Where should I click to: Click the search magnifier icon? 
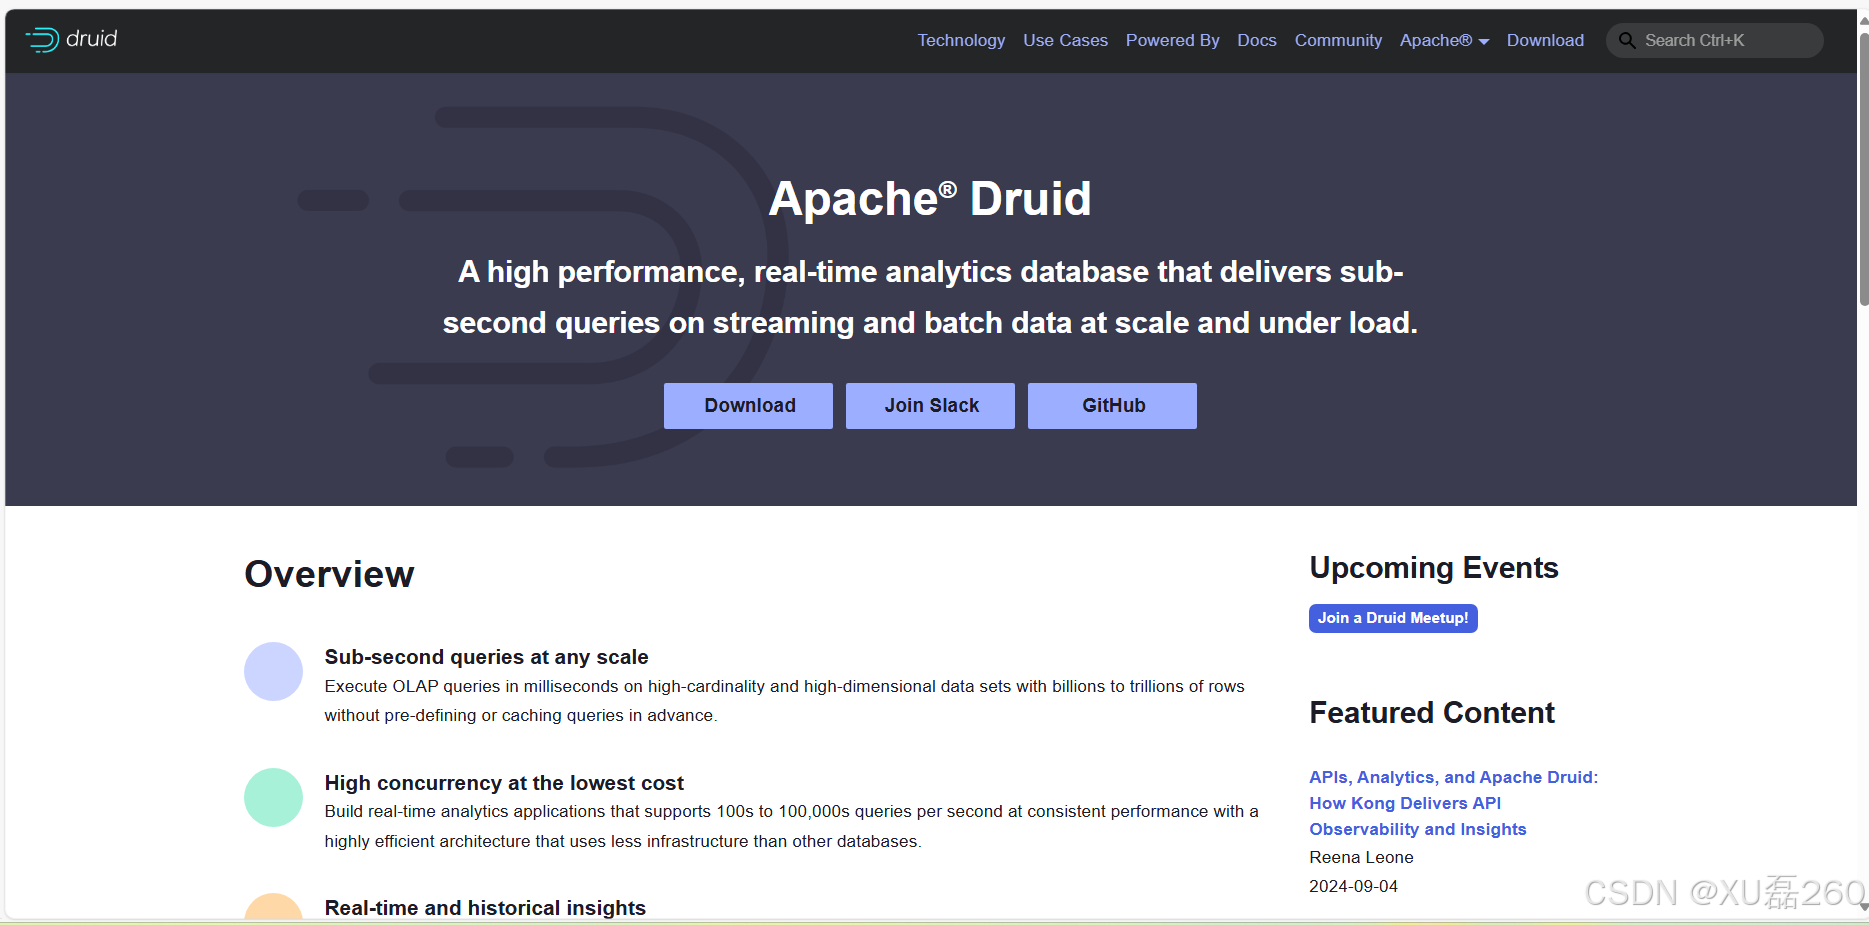pos(1627,40)
